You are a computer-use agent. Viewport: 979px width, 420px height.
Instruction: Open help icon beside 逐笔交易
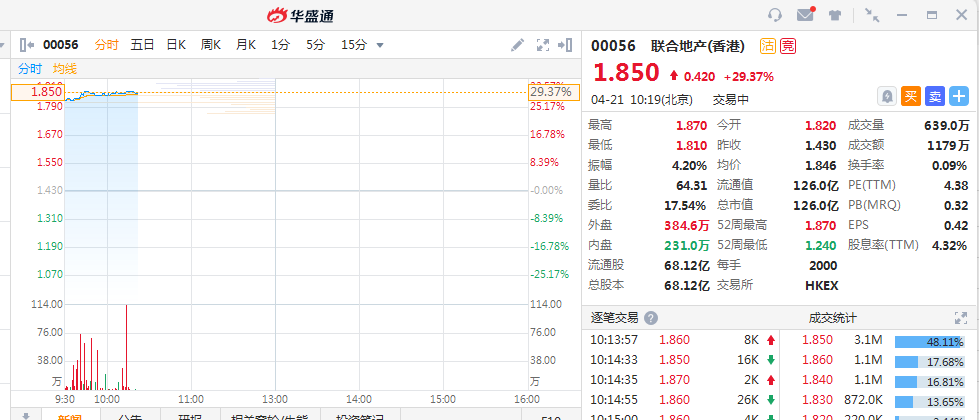(651, 318)
